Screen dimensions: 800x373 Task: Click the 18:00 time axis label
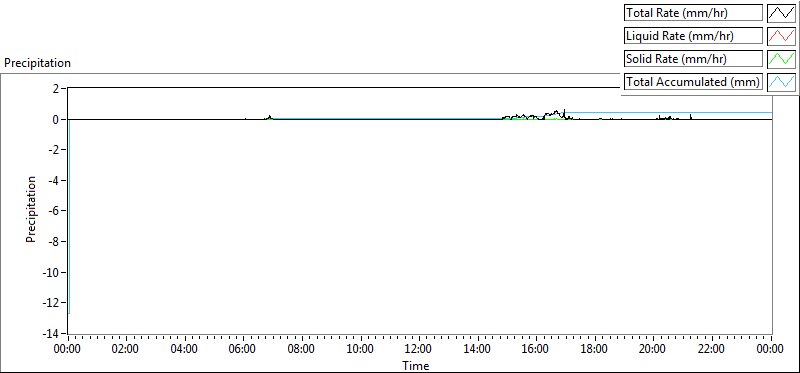594,349
